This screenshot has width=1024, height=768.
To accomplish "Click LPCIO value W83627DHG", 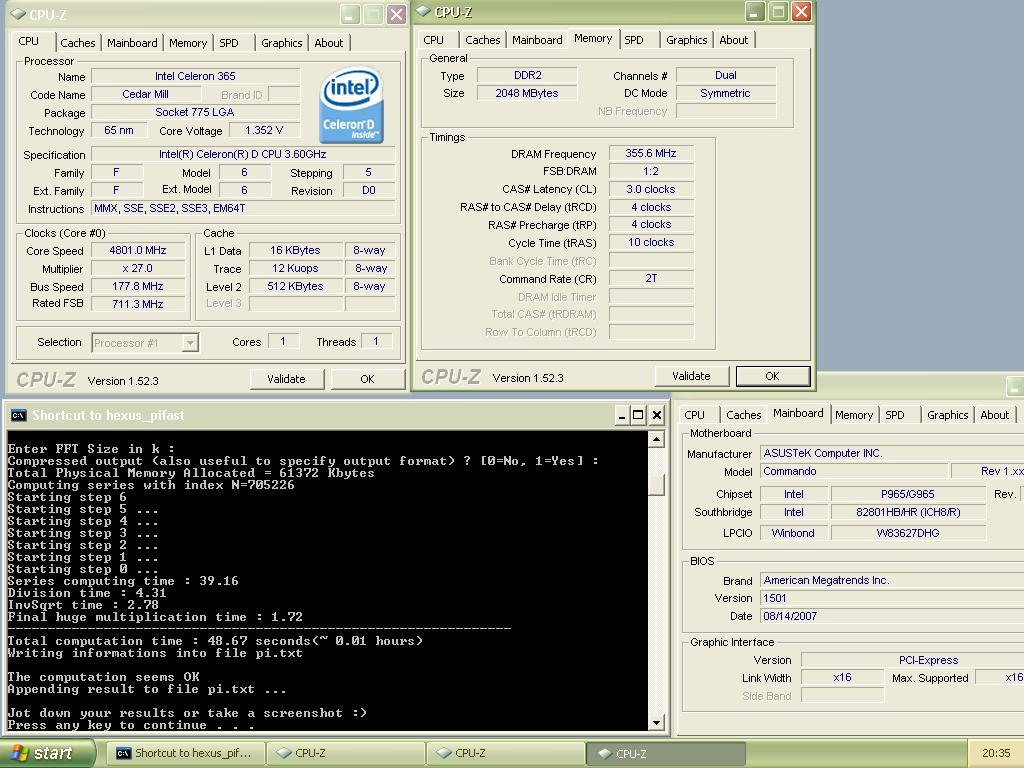I will point(908,533).
